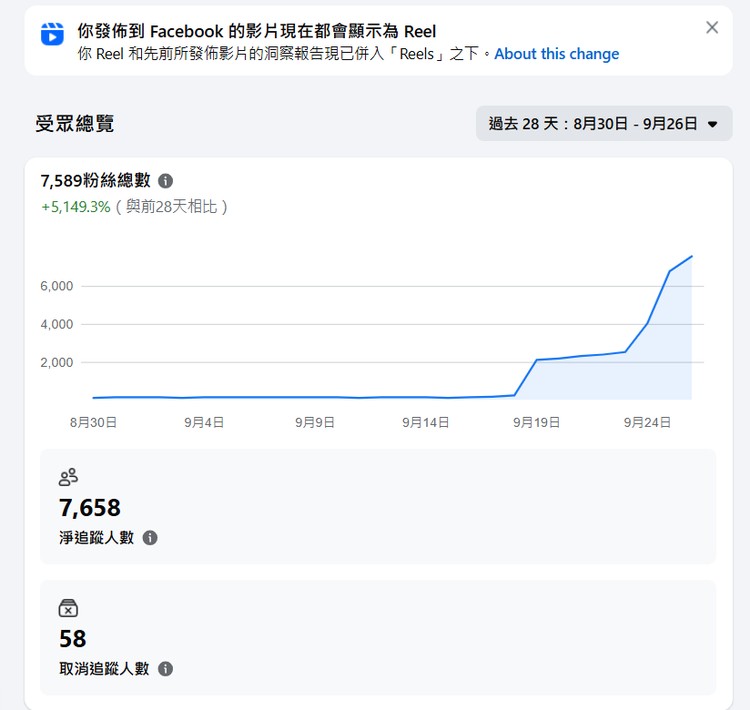Click the net followers people icon
Viewport: 750px width, 710px height.
tap(68, 477)
